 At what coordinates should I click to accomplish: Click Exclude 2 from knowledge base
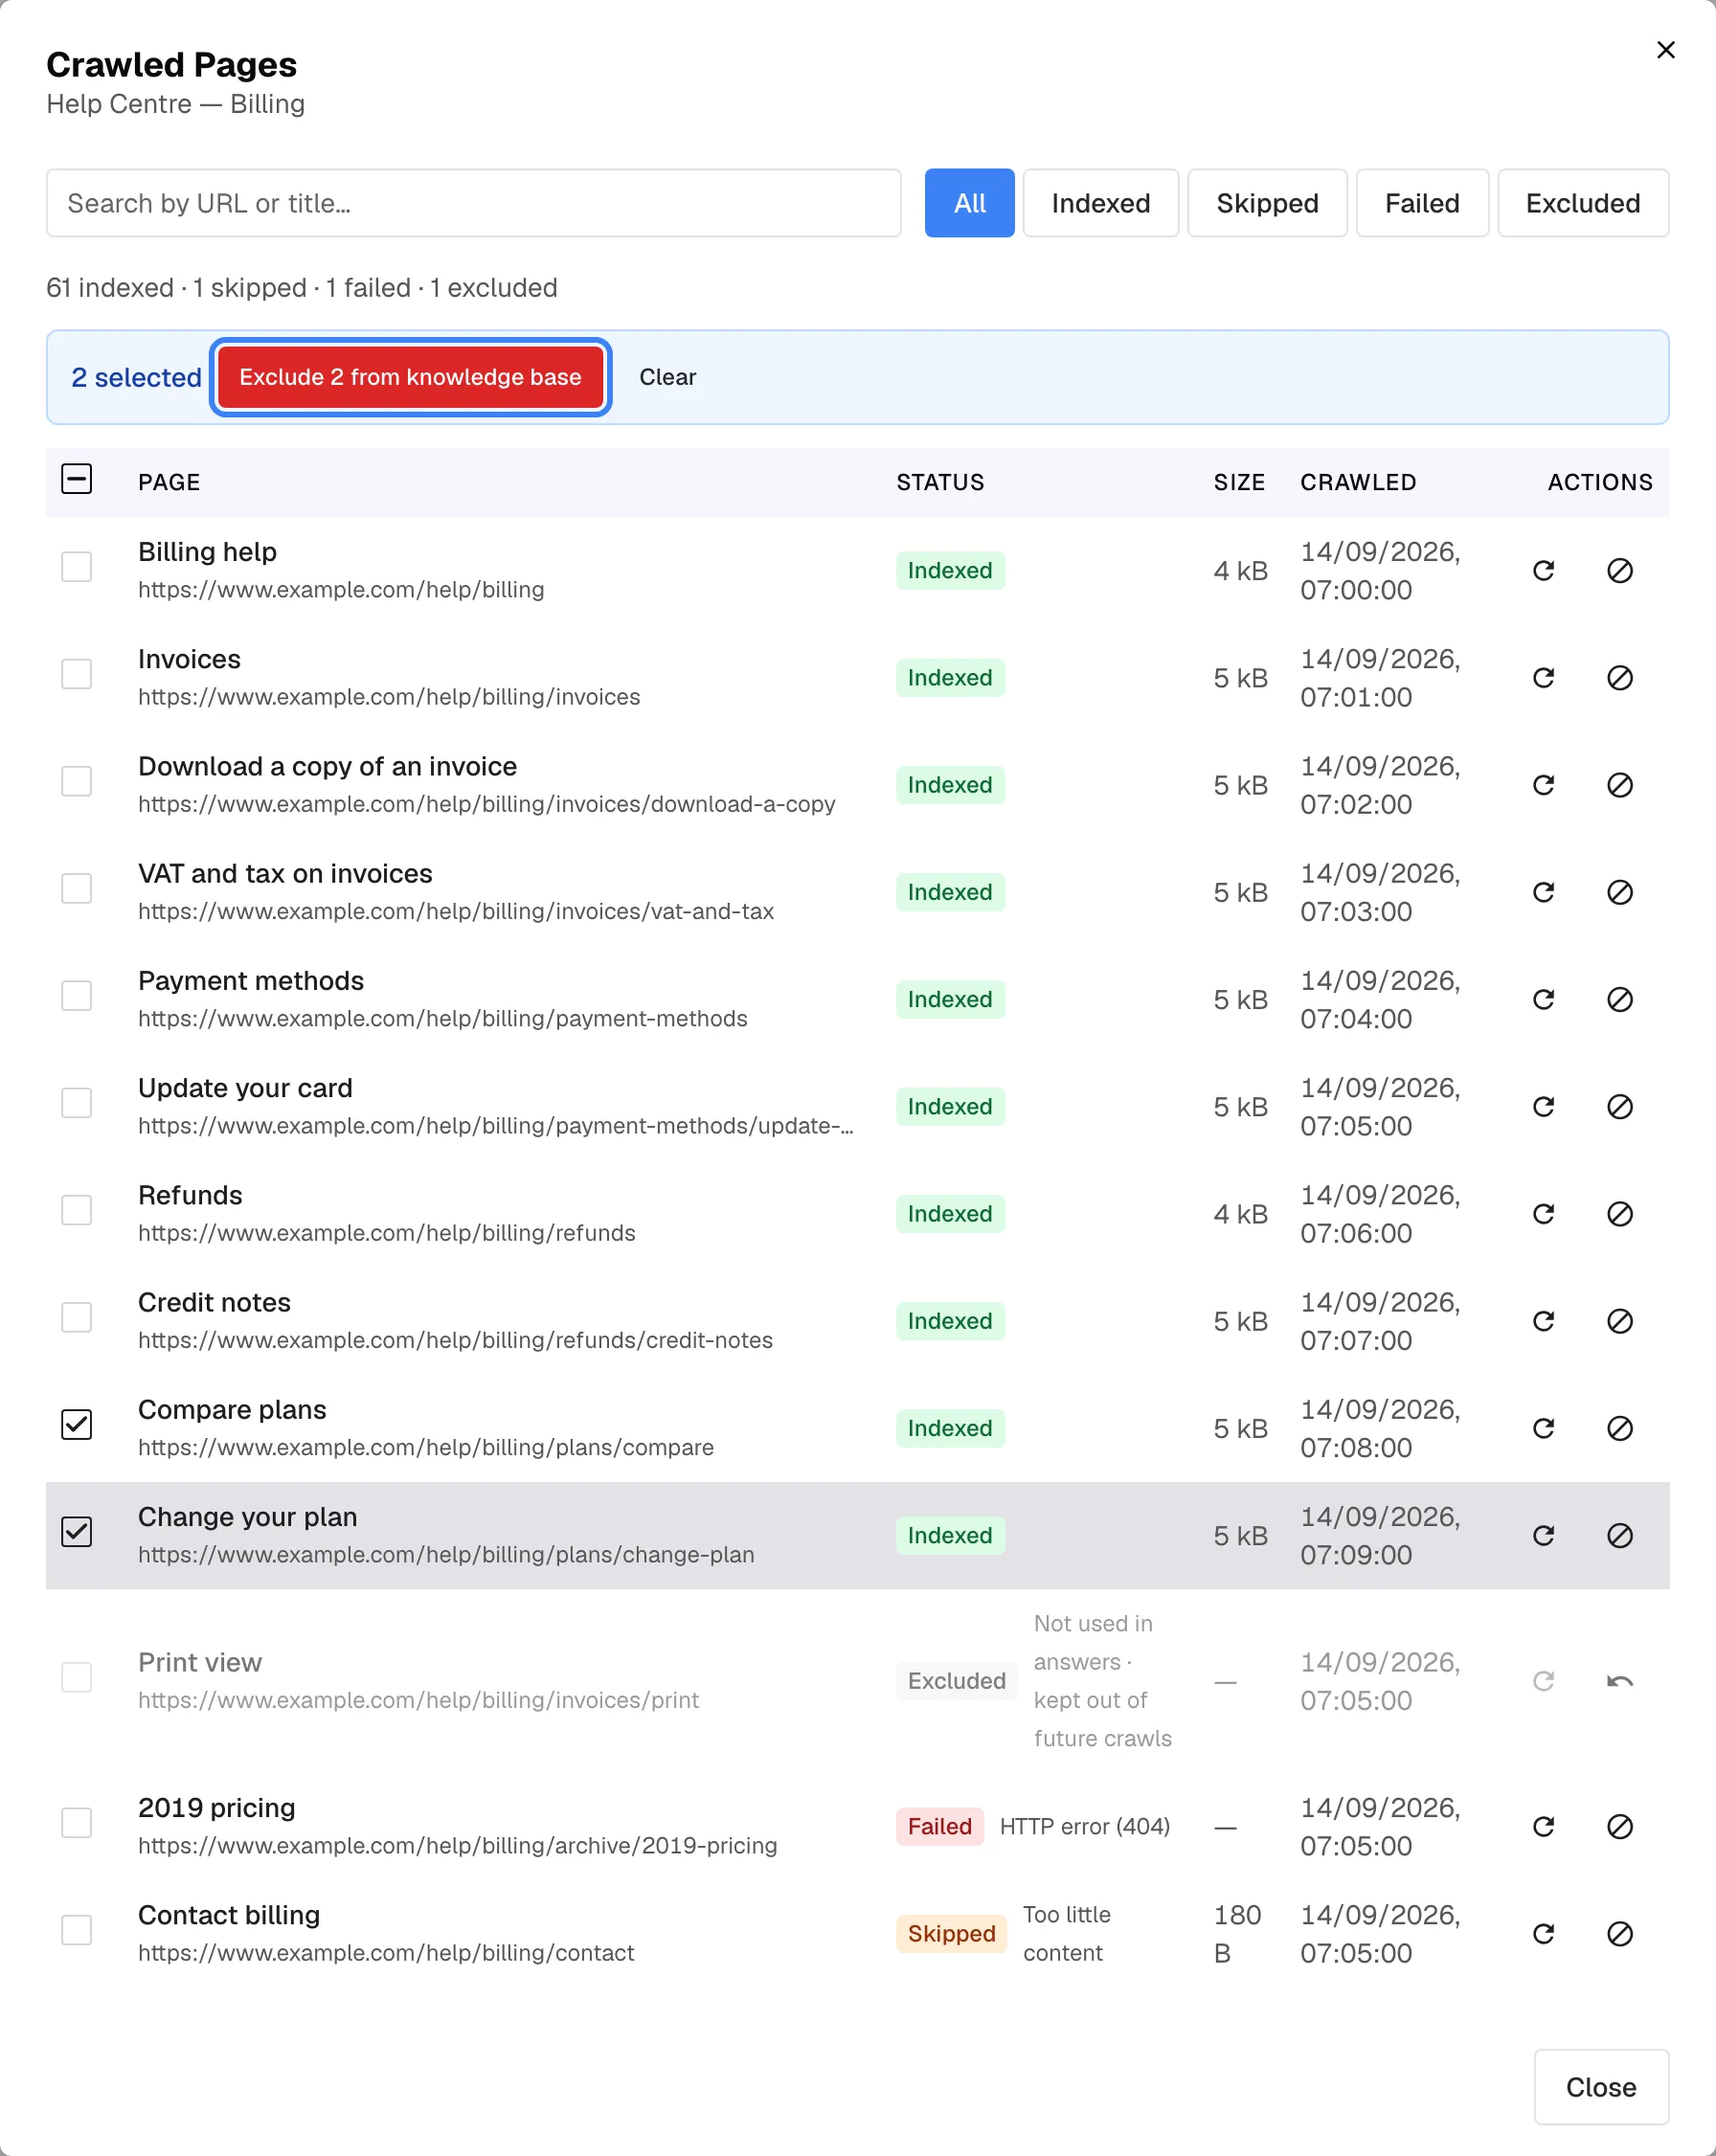click(x=410, y=377)
